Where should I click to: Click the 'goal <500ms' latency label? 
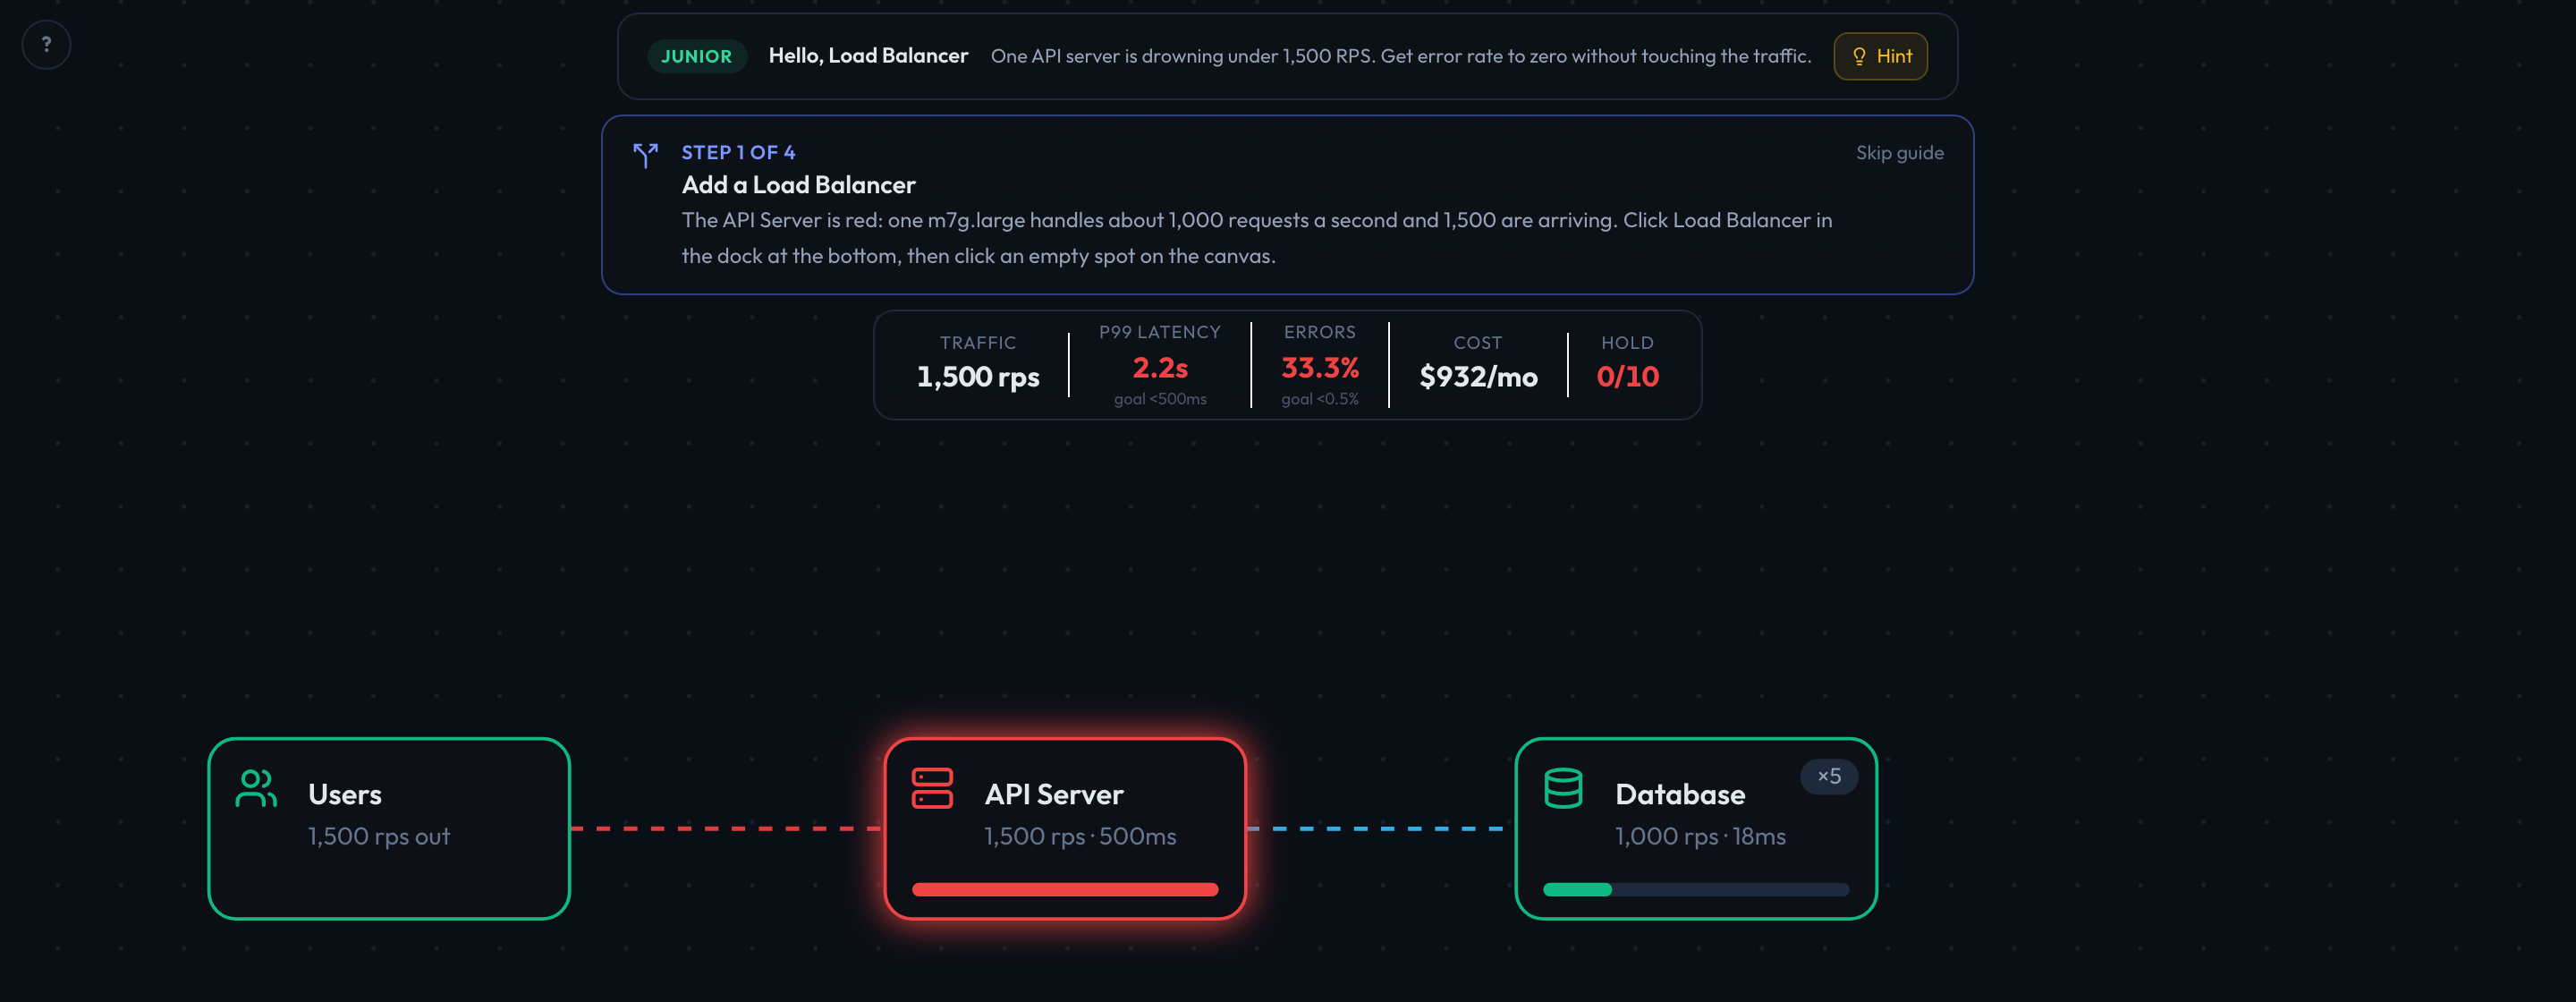(x=1160, y=399)
